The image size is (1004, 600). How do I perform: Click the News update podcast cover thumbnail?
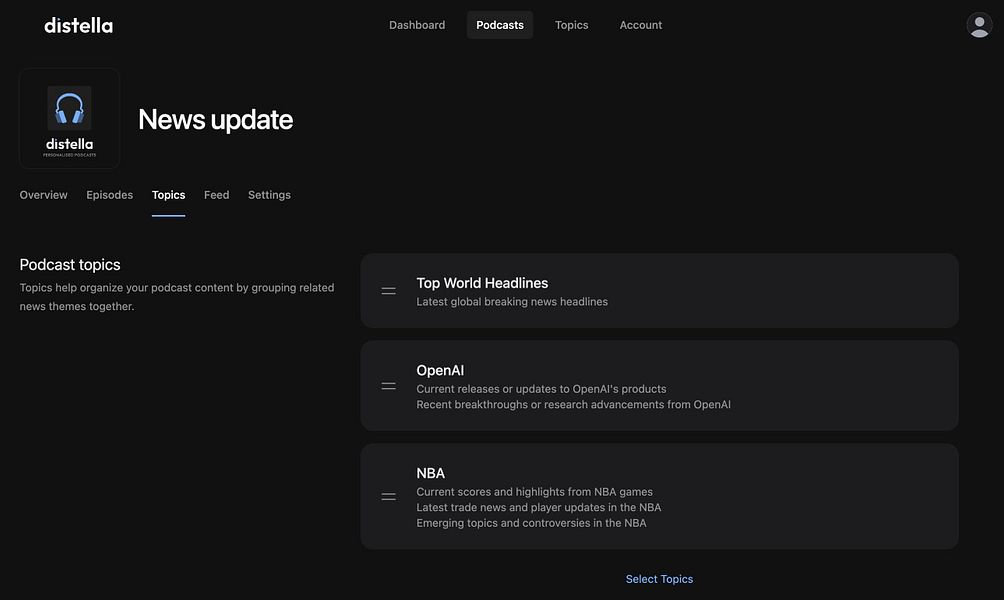(69, 118)
